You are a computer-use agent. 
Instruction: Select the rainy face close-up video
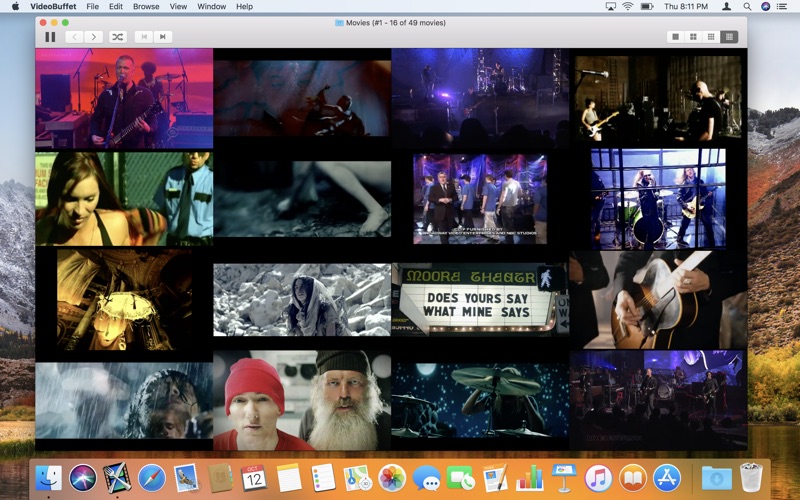[x=124, y=401]
